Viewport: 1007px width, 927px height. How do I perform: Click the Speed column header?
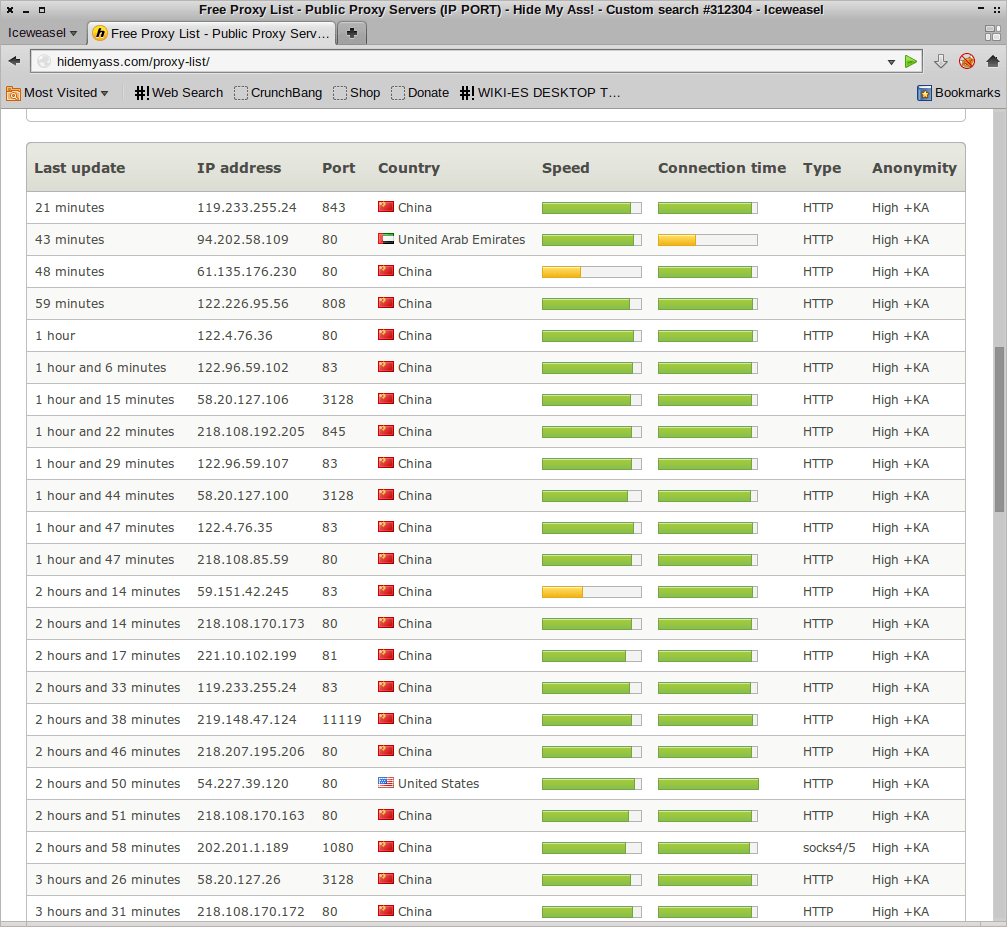(565, 168)
